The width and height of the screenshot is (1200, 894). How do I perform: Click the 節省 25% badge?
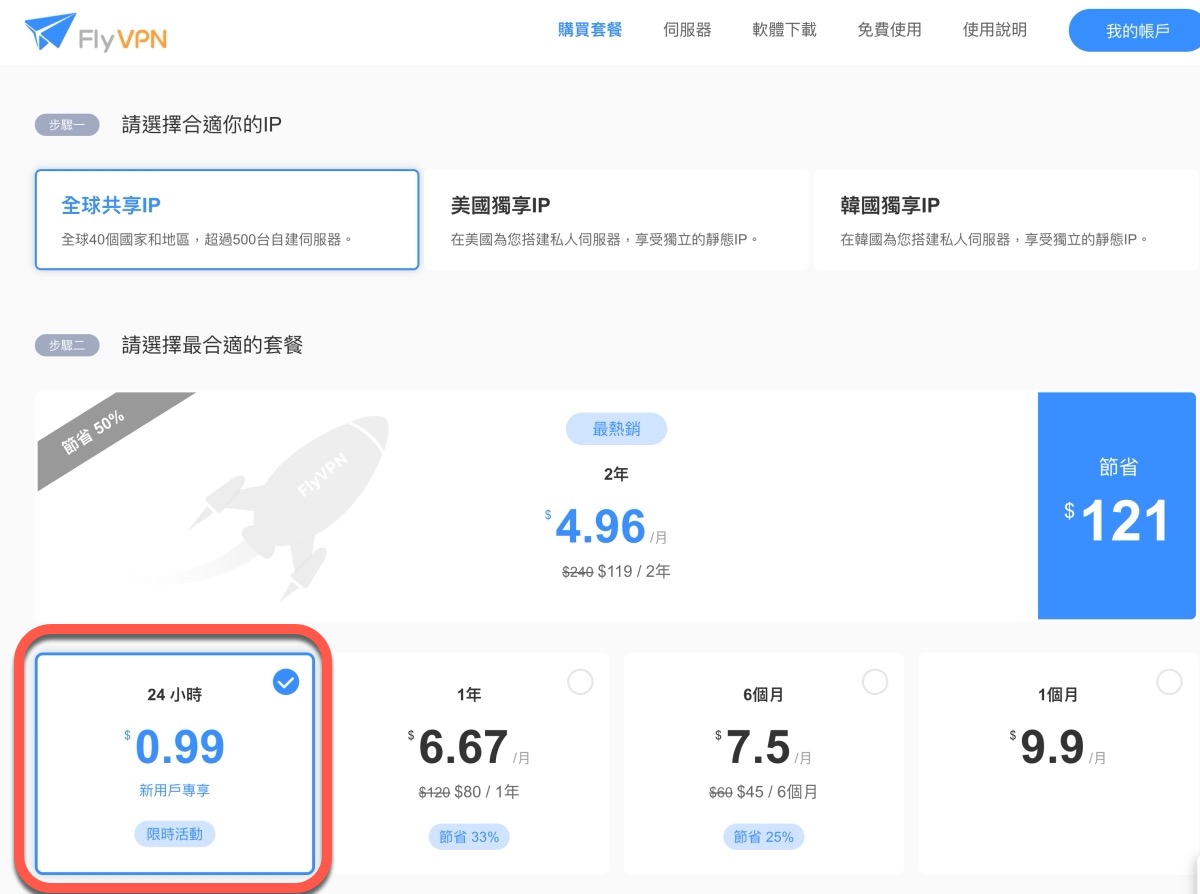[x=764, y=836]
